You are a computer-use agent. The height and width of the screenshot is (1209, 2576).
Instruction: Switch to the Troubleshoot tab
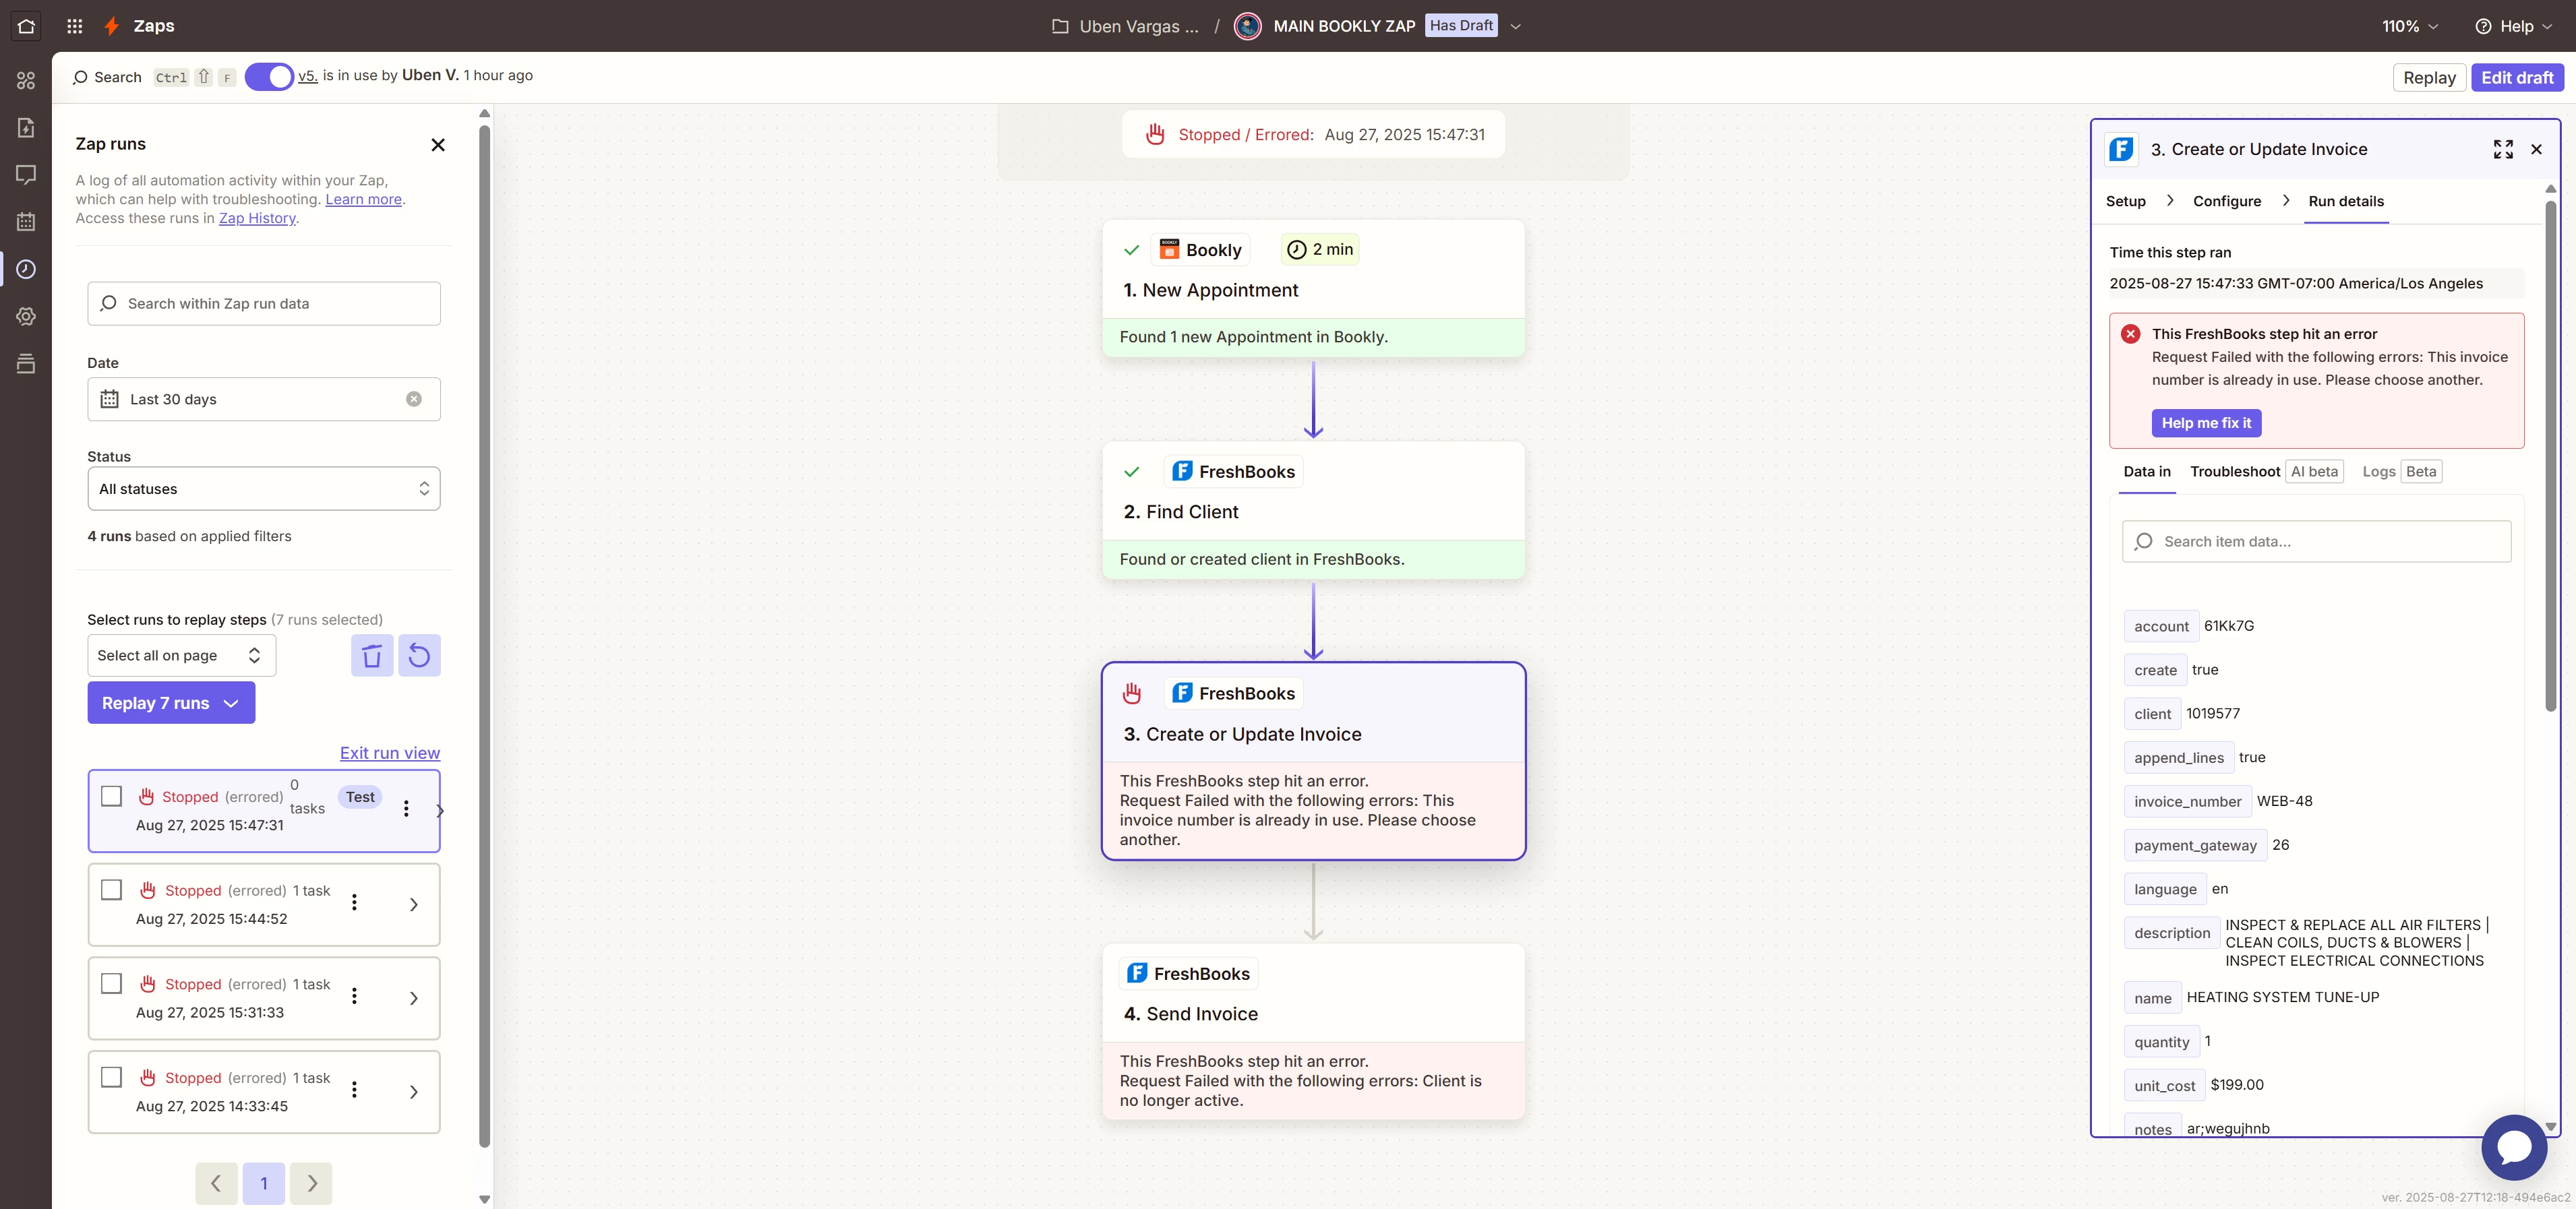[2235, 472]
